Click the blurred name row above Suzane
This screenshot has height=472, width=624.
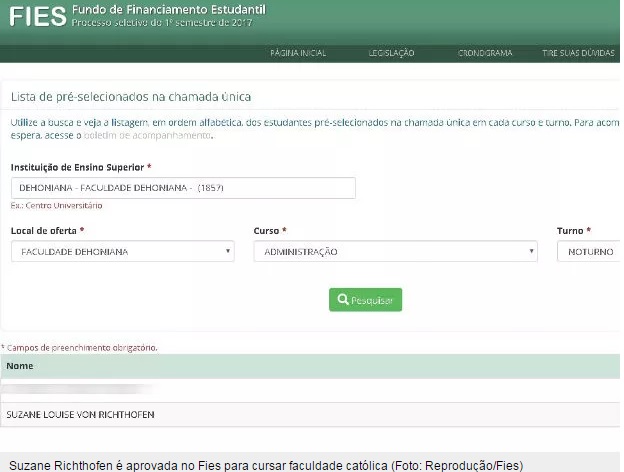[310, 390]
